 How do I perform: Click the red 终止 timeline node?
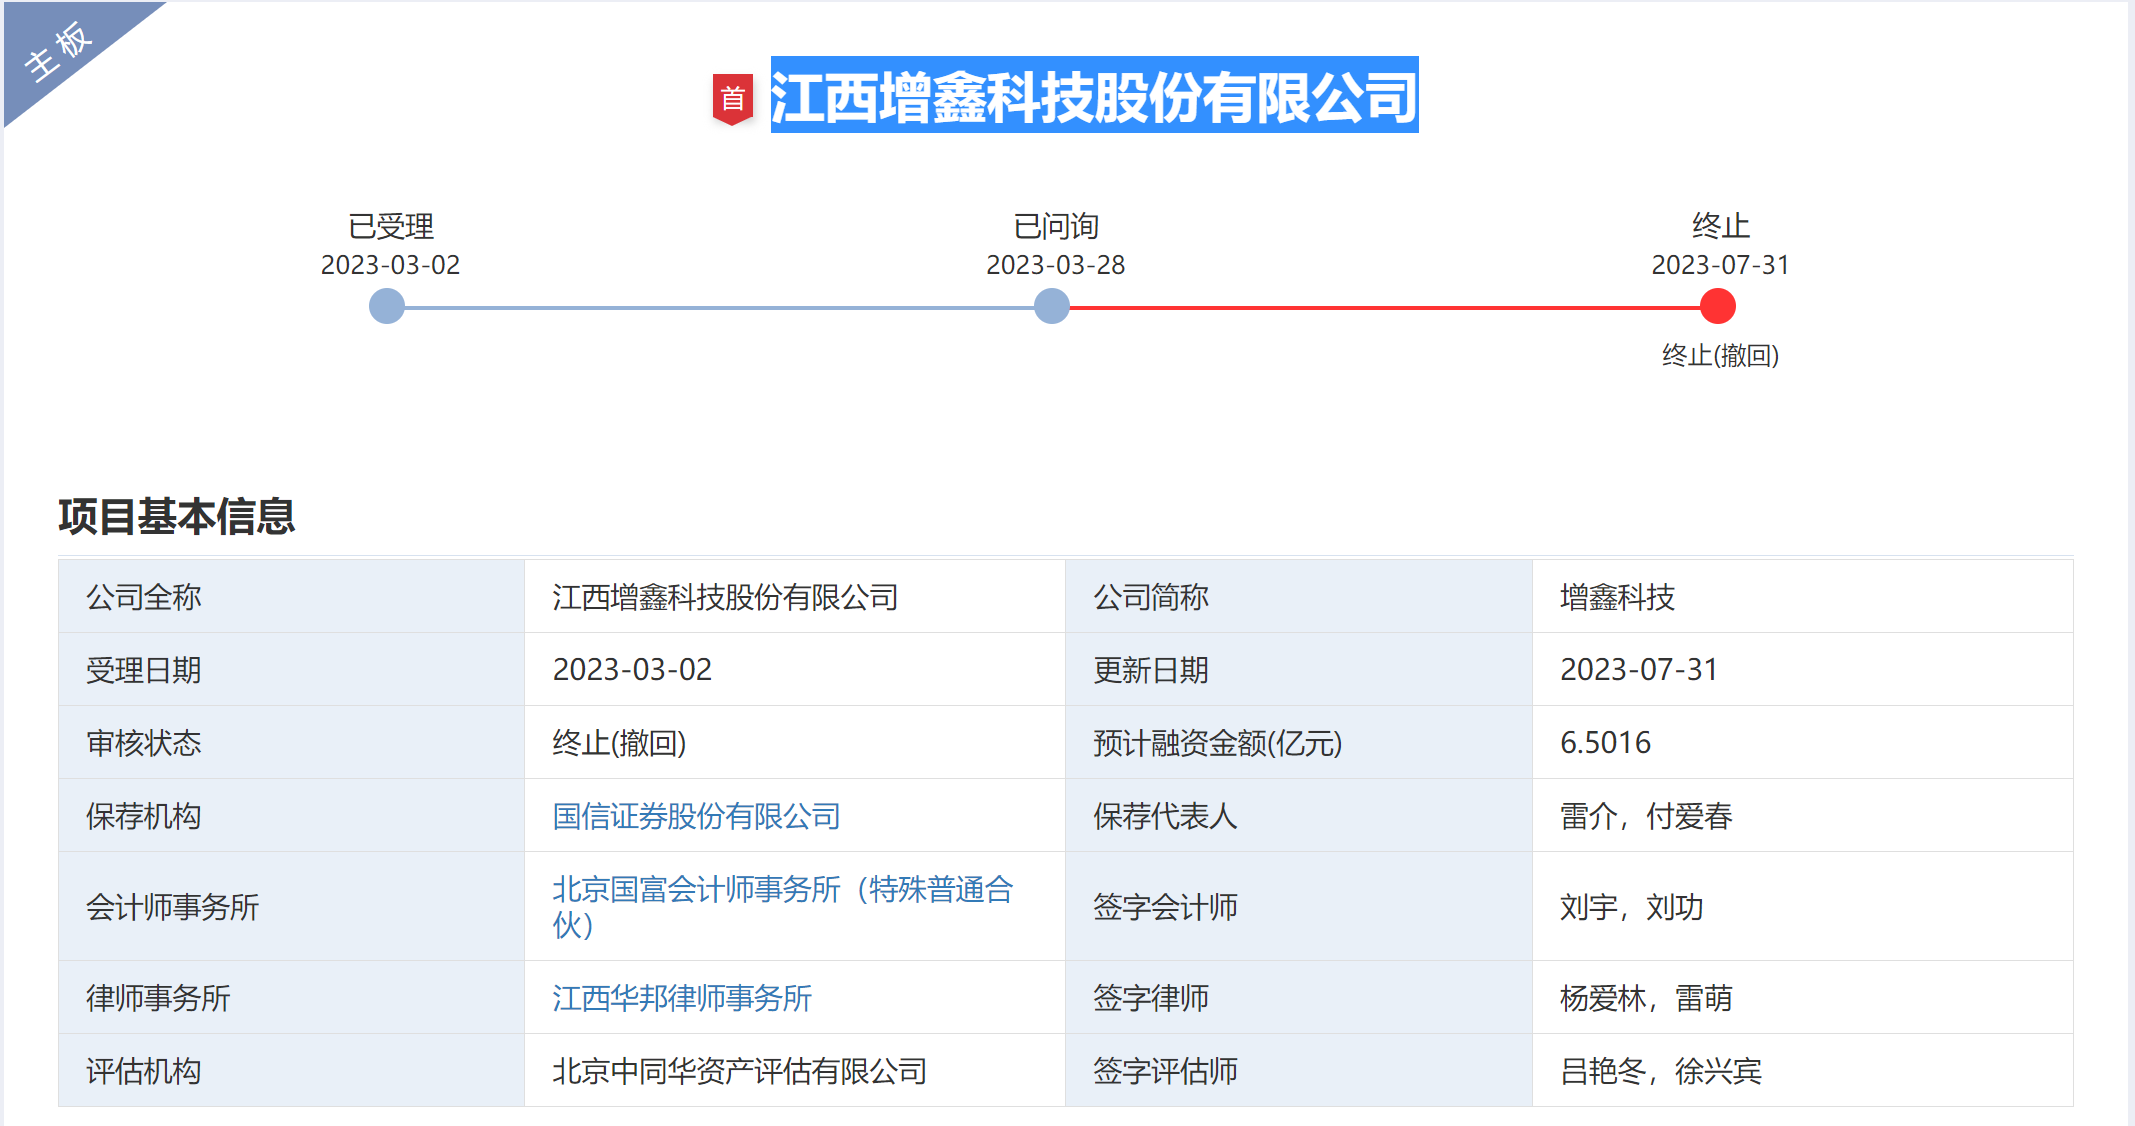(1718, 306)
